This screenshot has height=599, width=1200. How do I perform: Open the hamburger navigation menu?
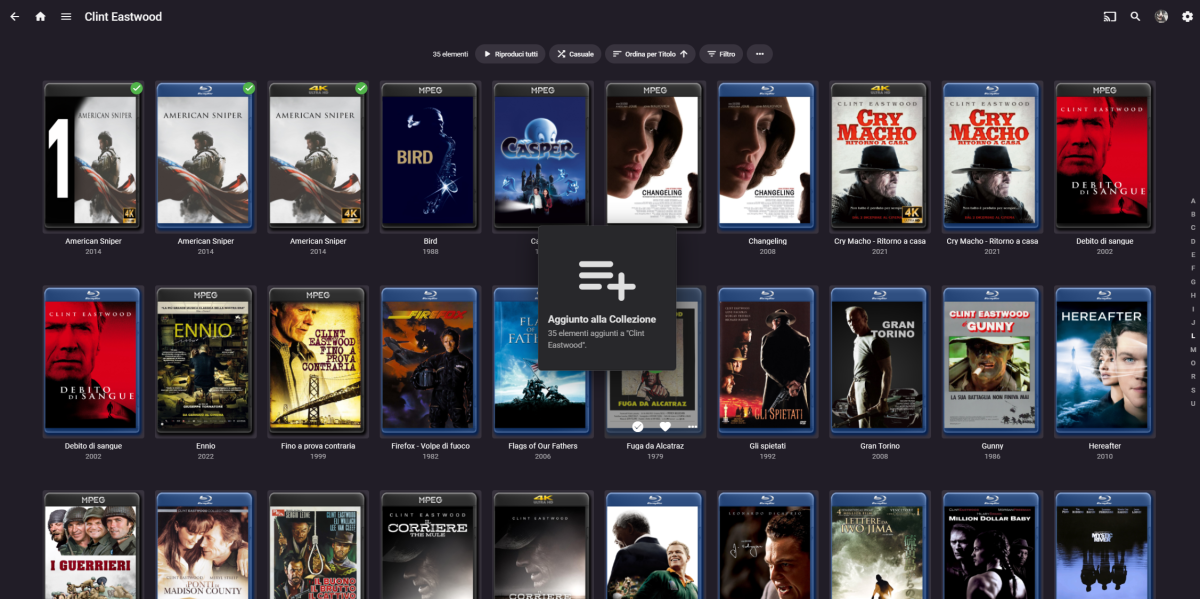click(x=66, y=17)
